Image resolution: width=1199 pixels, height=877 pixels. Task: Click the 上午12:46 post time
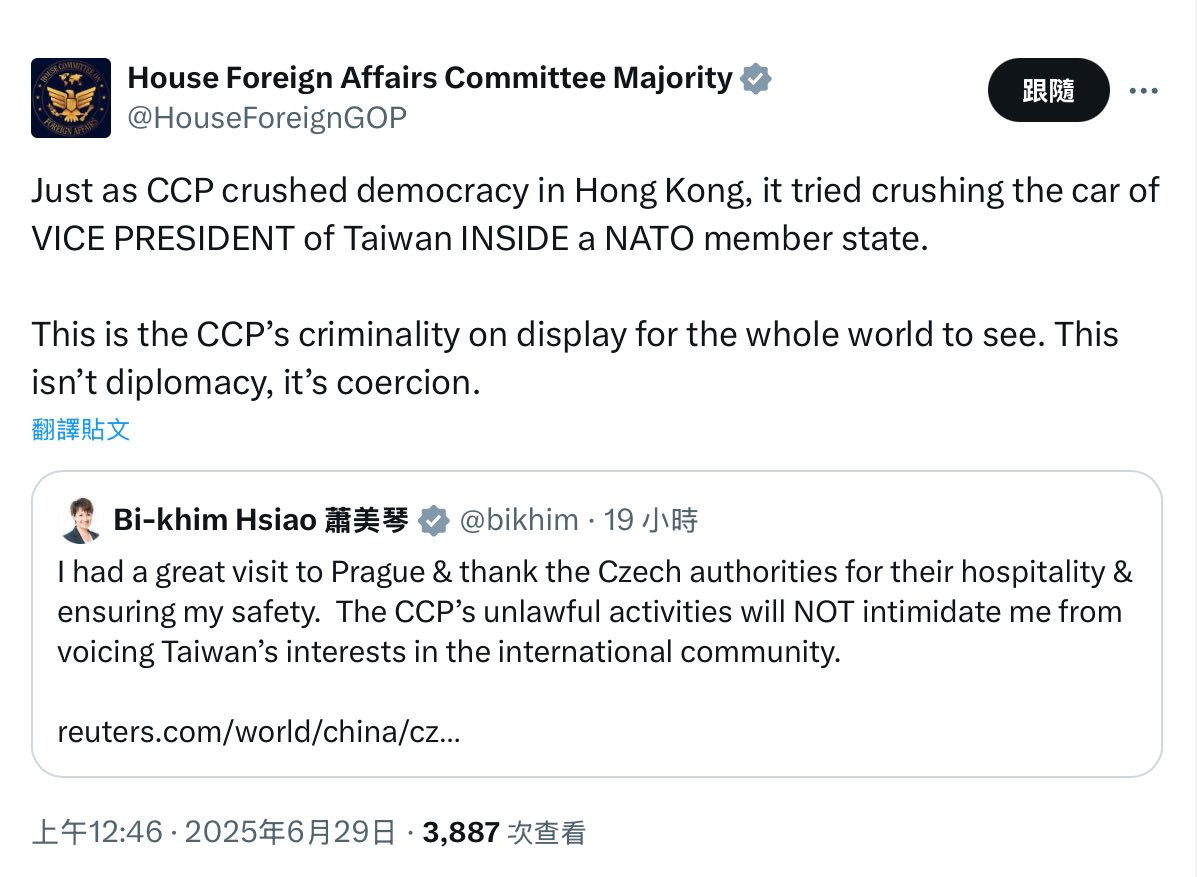(97, 832)
